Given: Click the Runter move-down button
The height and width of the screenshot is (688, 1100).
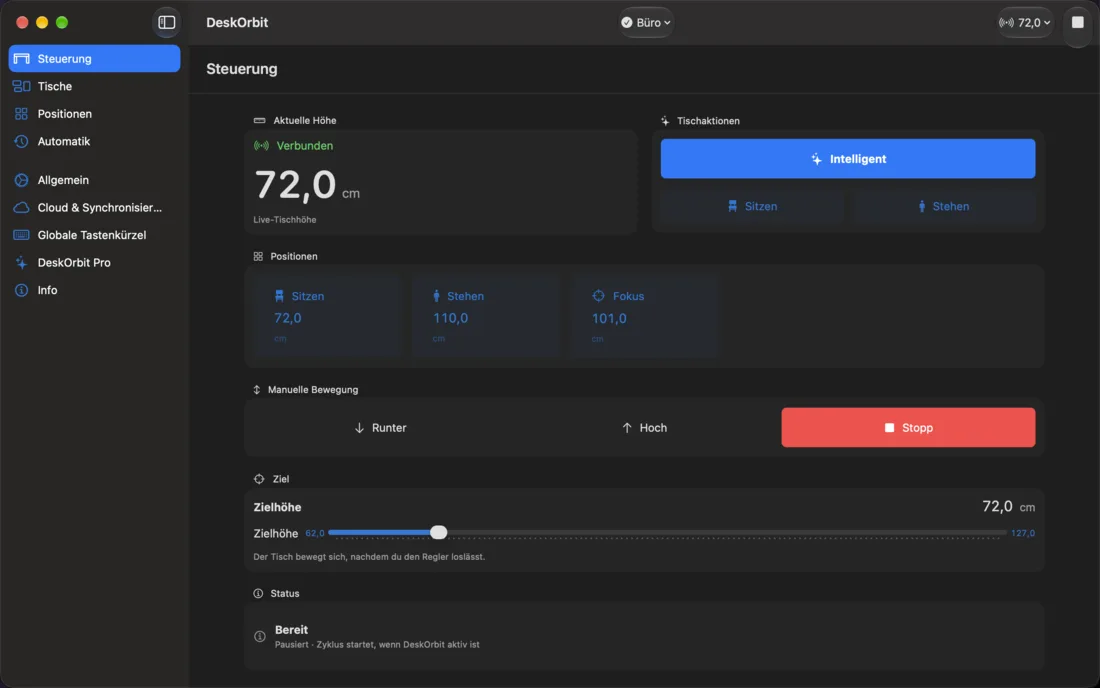Looking at the screenshot, I should click(380, 428).
